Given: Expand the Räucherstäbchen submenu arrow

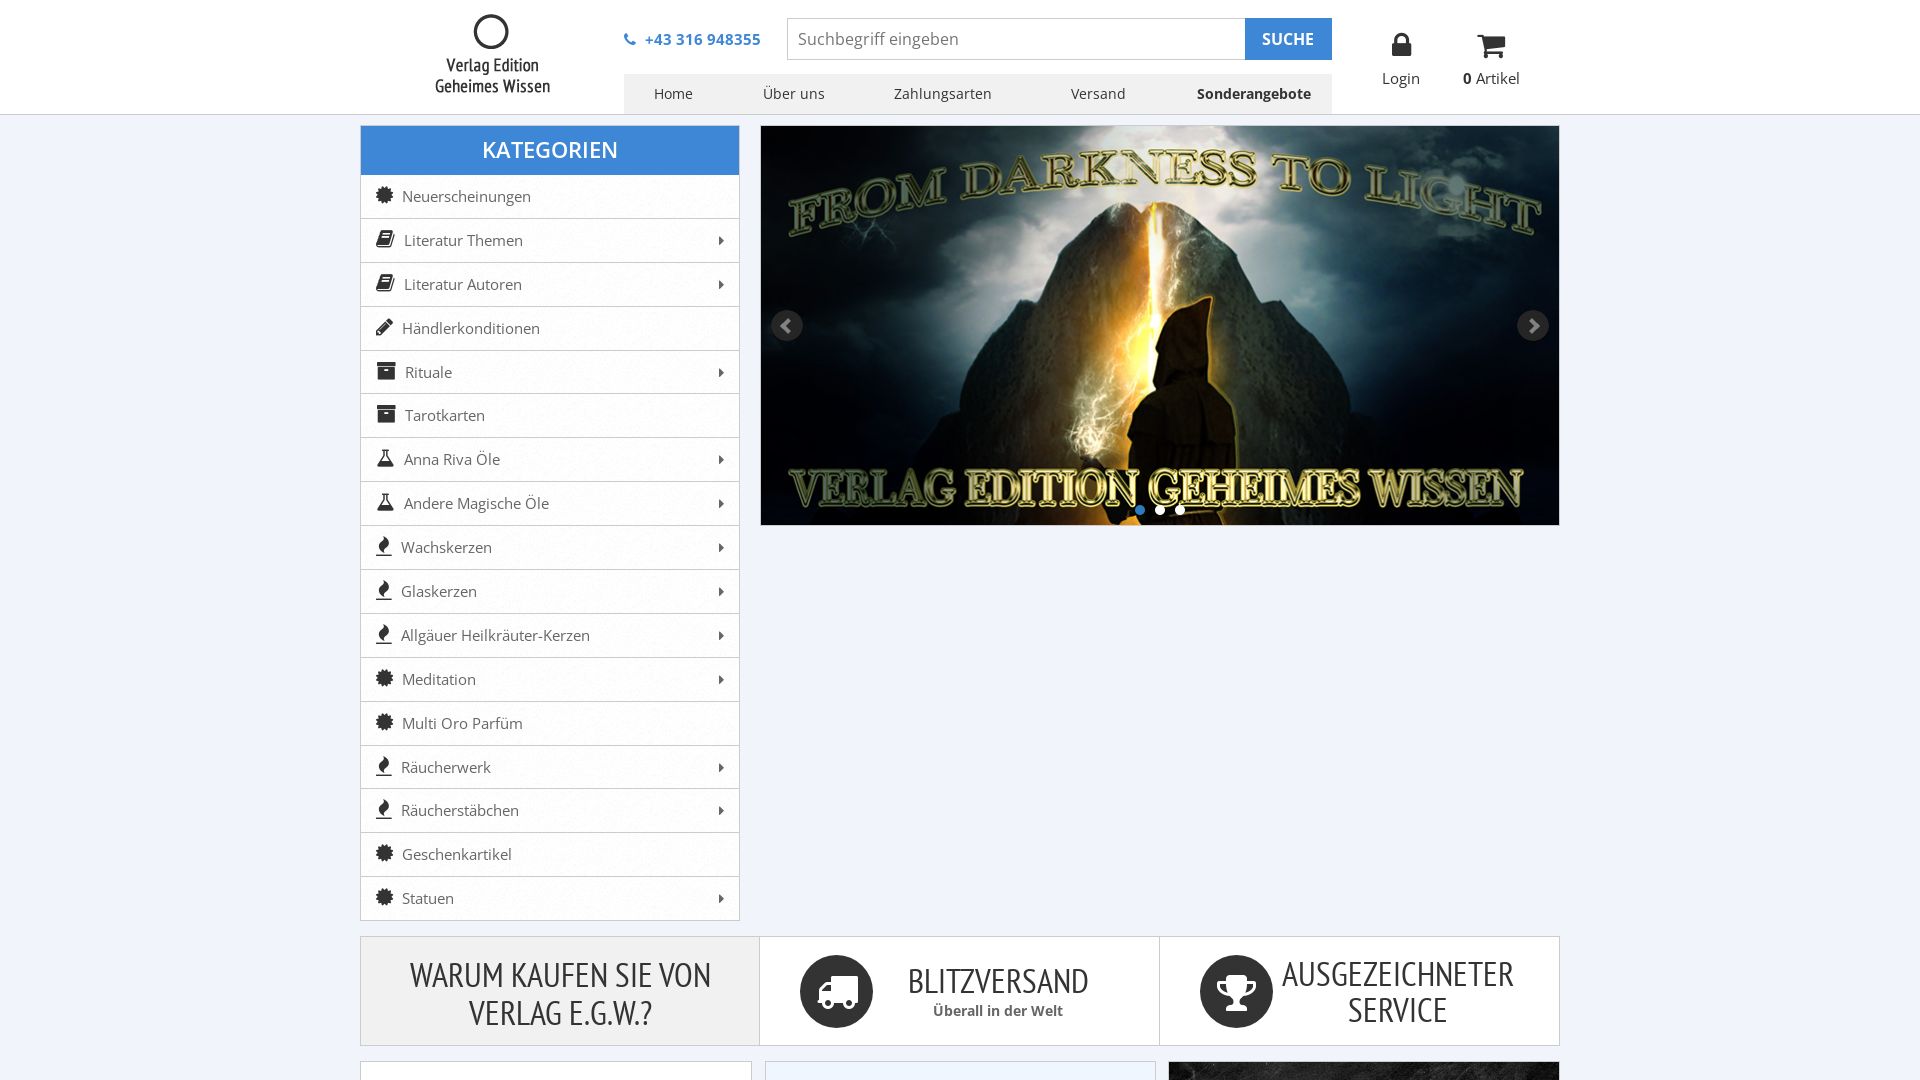Looking at the screenshot, I should click(721, 811).
